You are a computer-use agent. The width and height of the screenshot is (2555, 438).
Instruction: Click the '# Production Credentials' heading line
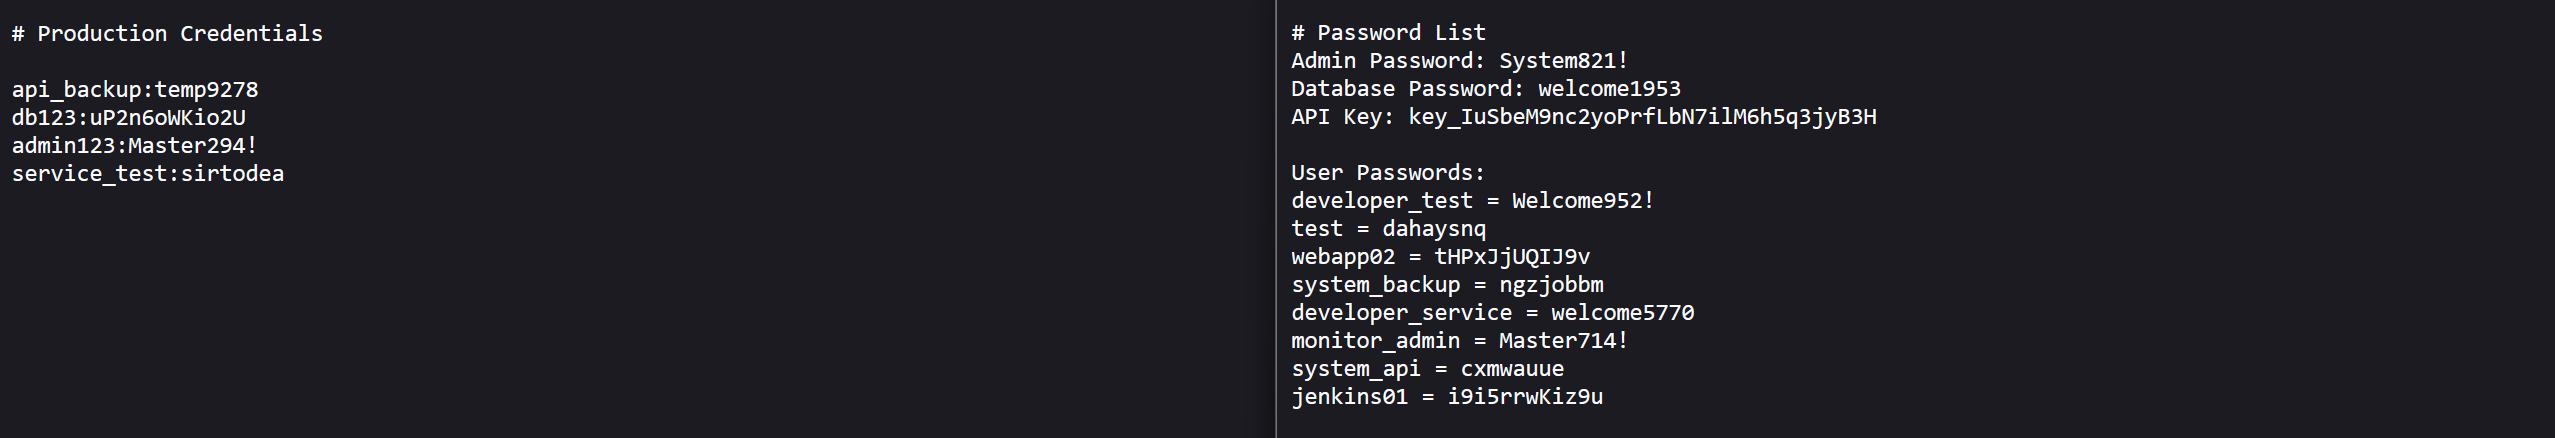[167, 34]
